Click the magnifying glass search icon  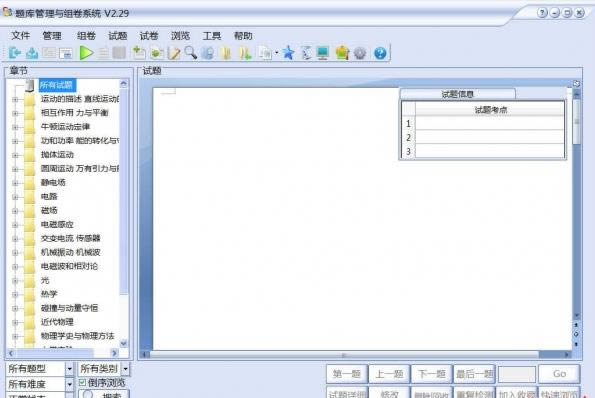point(190,53)
